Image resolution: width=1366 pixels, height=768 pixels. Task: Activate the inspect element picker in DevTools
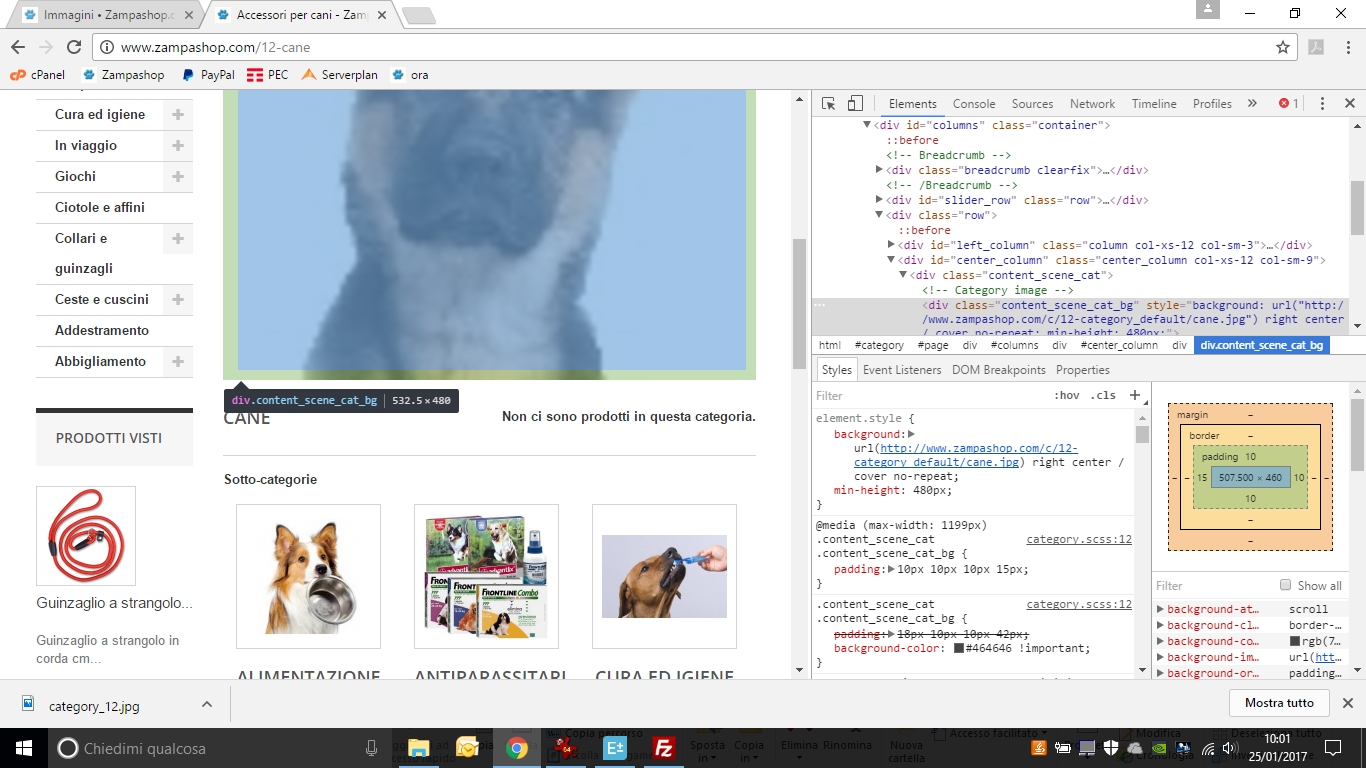pos(828,104)
